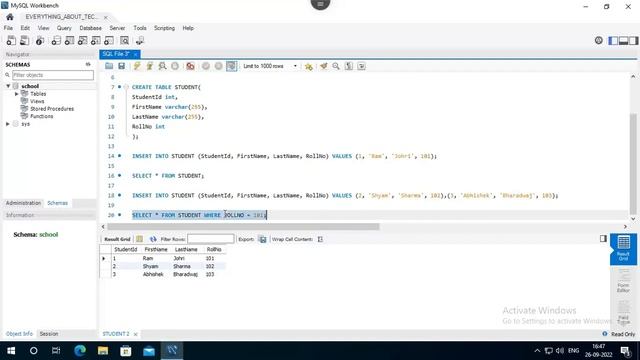Save the script with the floppy icon
The width and height of the screenshot is (640, 360).
tap(121, 66)
